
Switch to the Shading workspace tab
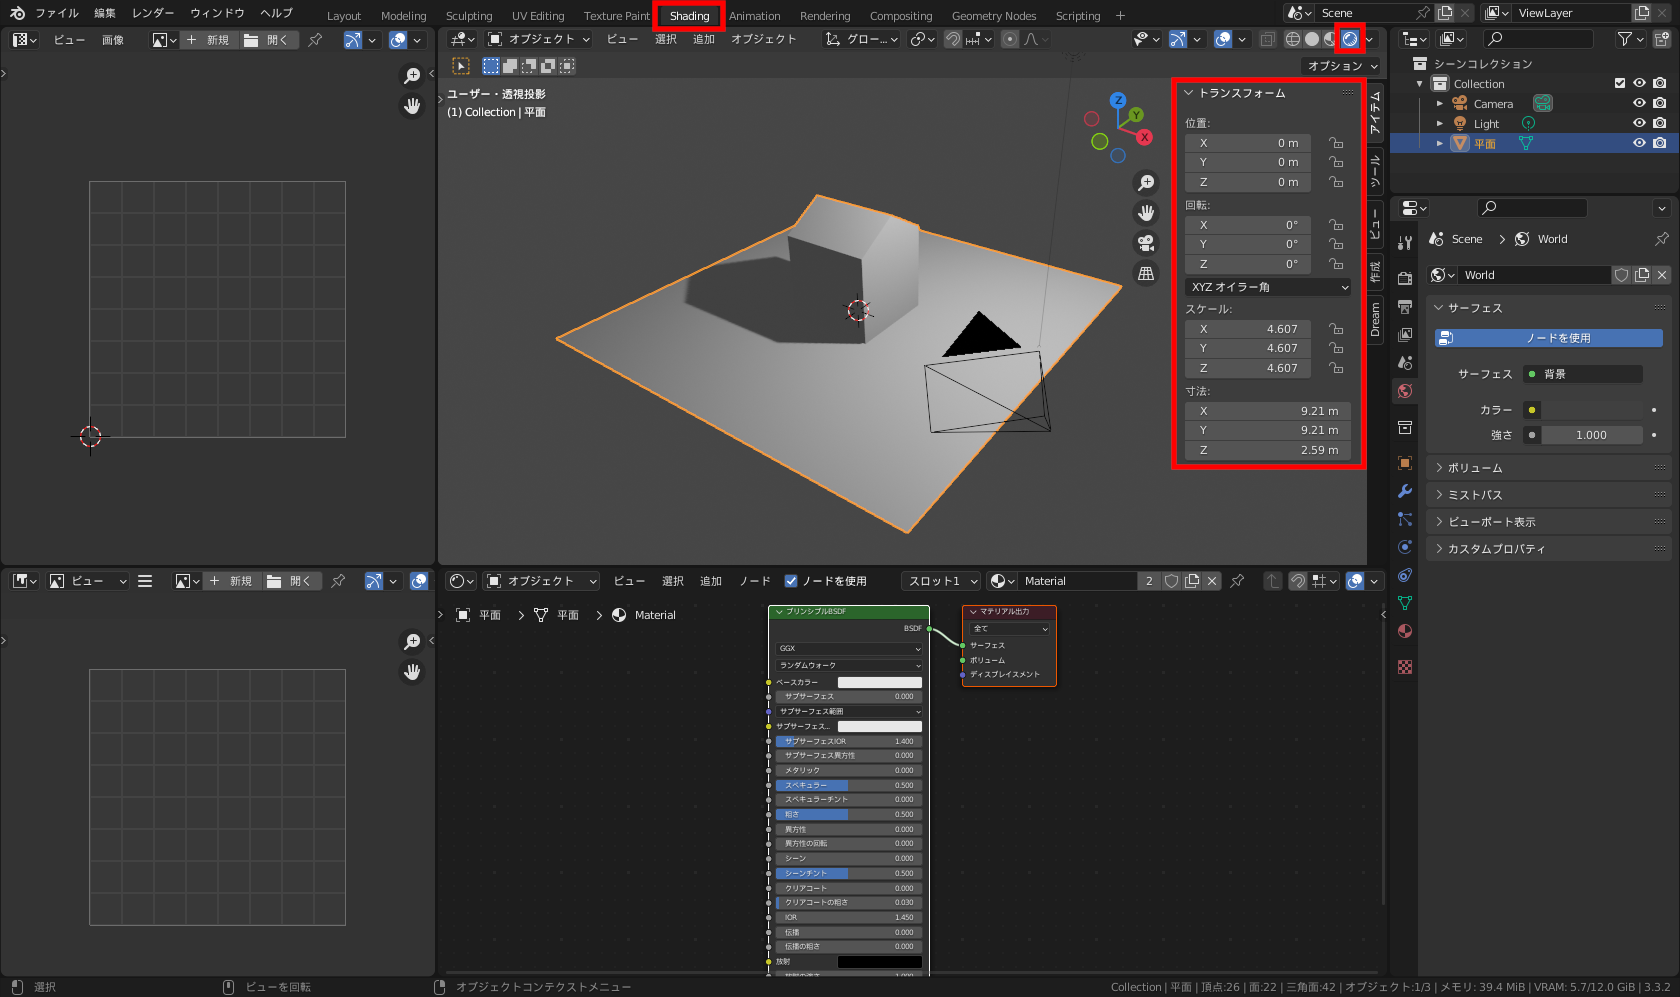(687, 15)
